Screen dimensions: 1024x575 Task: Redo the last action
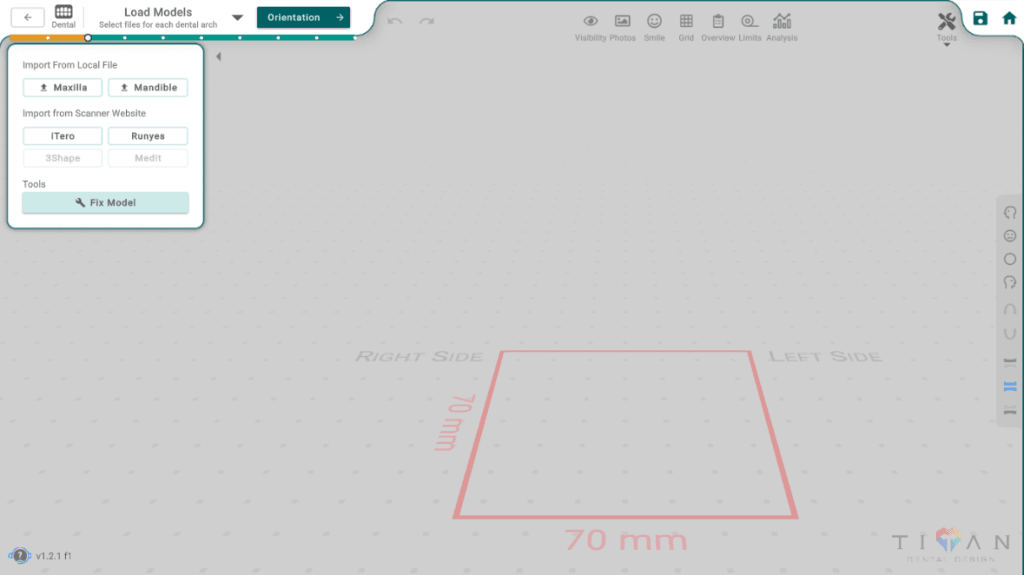coord(426,22)
